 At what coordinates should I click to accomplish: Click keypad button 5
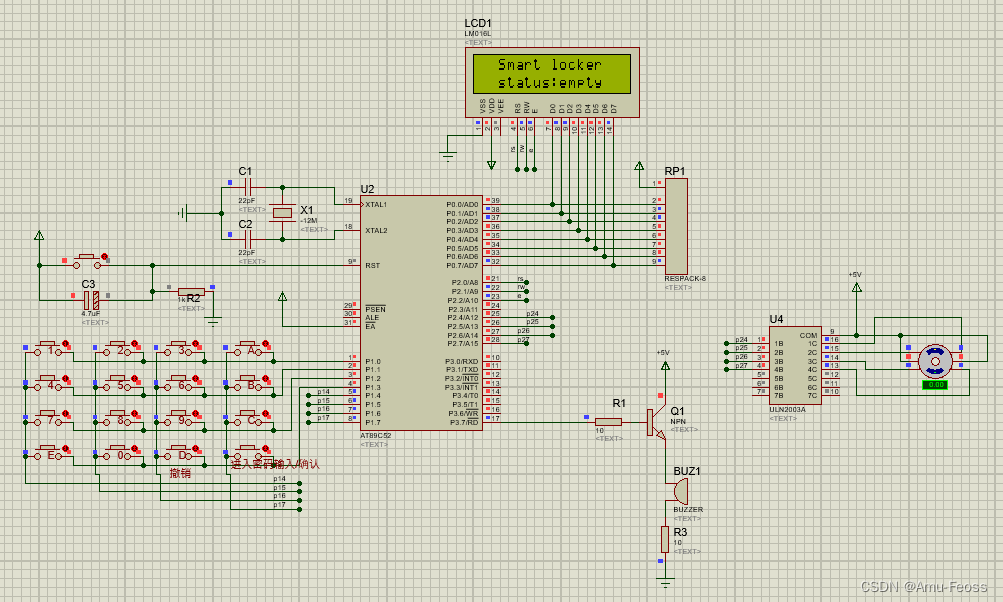click(120, 384)
